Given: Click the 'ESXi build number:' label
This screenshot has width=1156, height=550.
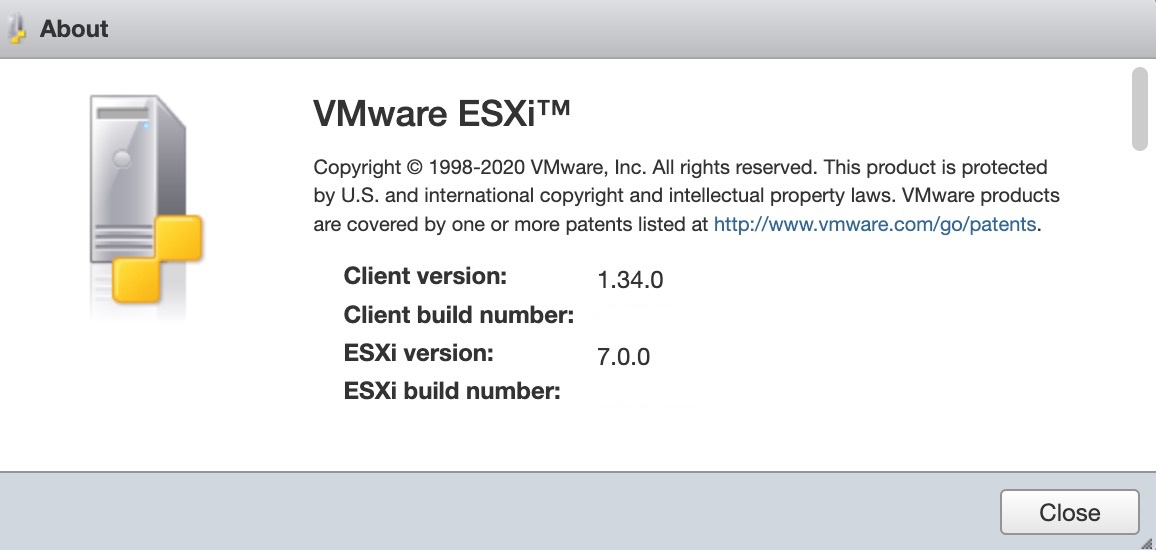Looking at the screenshot, I should coord(452,391).
